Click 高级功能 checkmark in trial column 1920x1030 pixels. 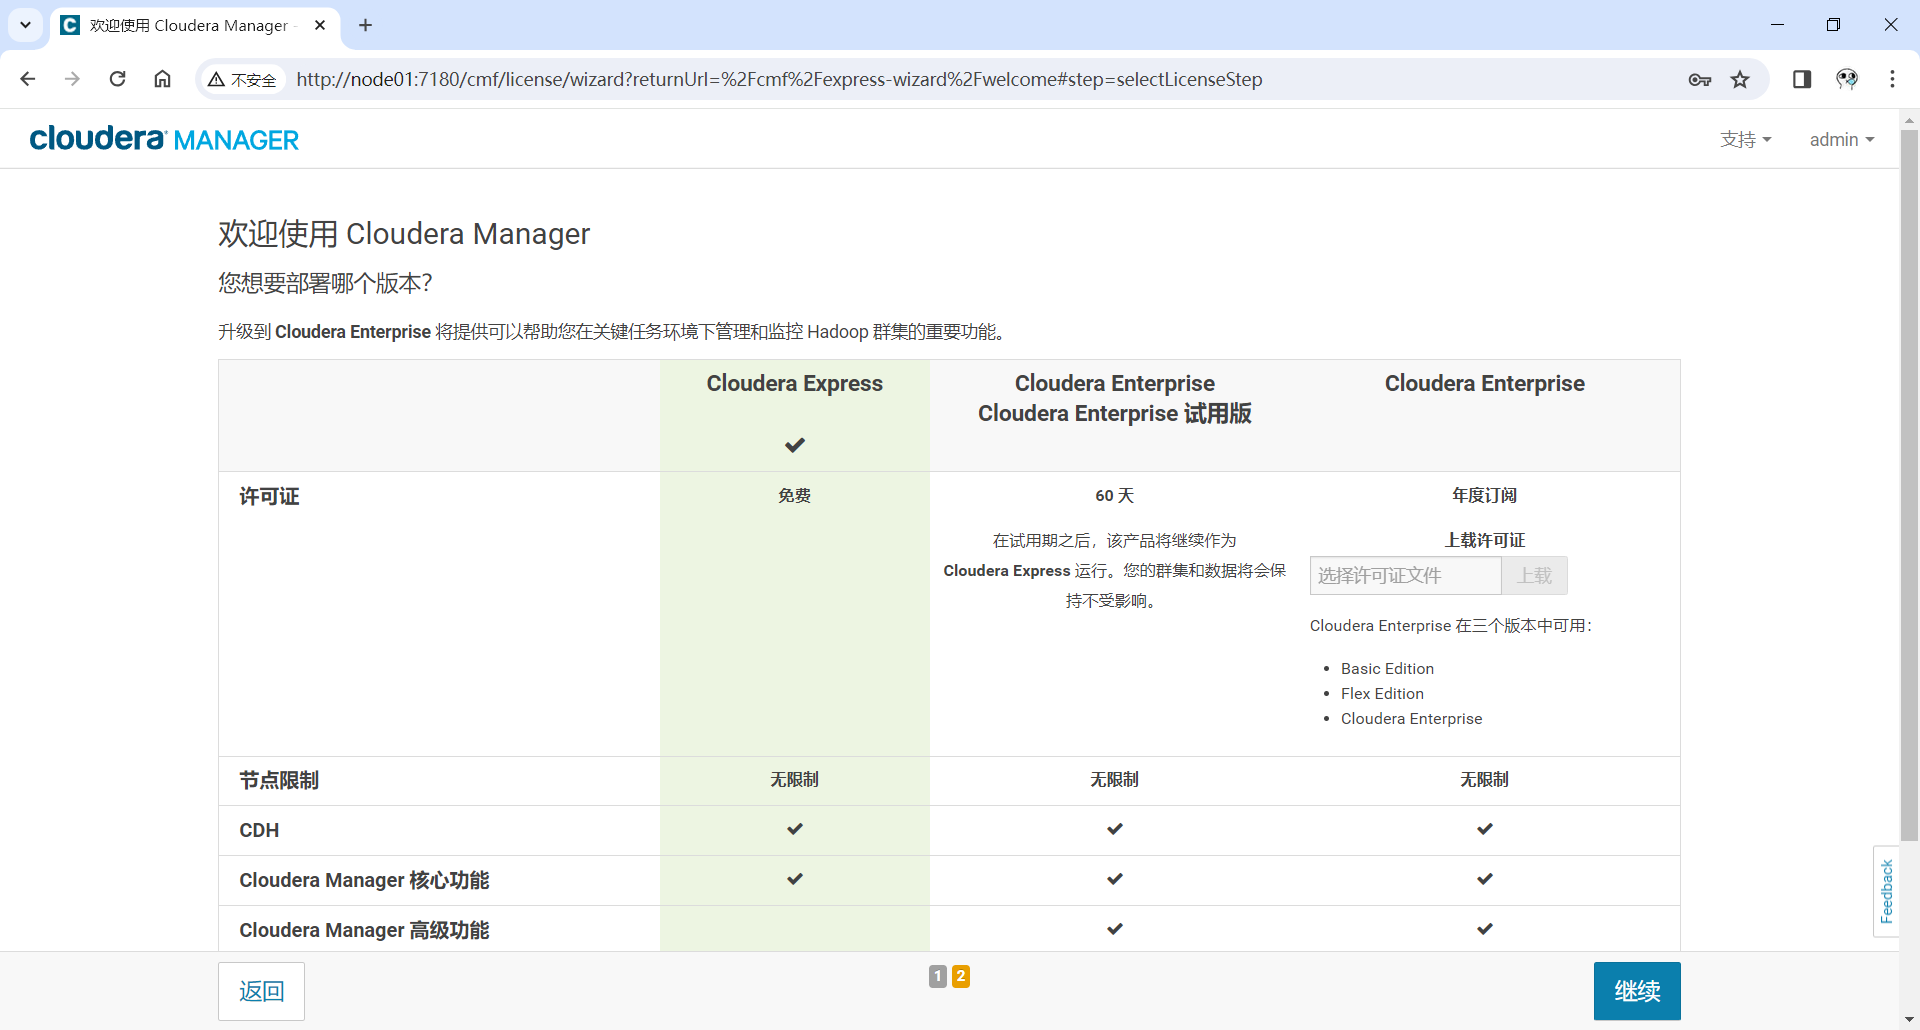coord(1114,929)
